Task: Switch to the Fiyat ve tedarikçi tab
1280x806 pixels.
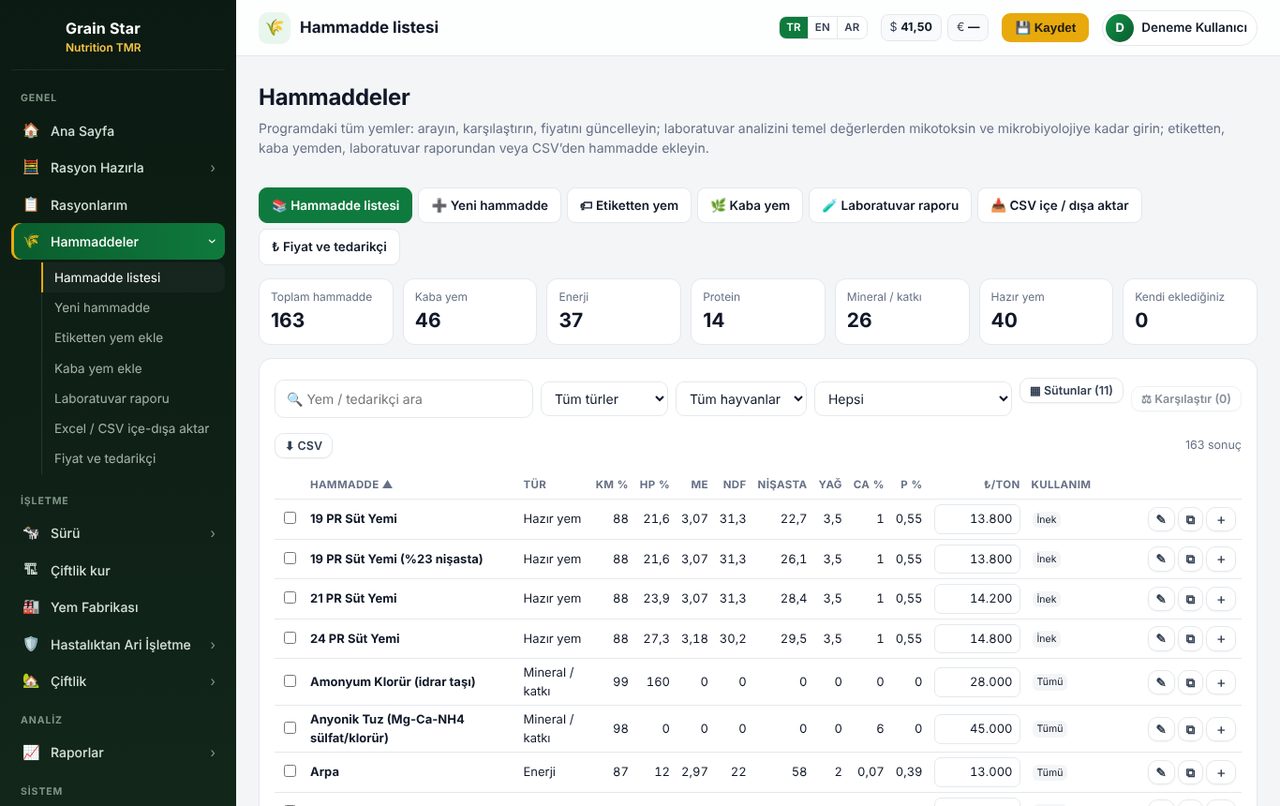Action: tap(329, 247)
